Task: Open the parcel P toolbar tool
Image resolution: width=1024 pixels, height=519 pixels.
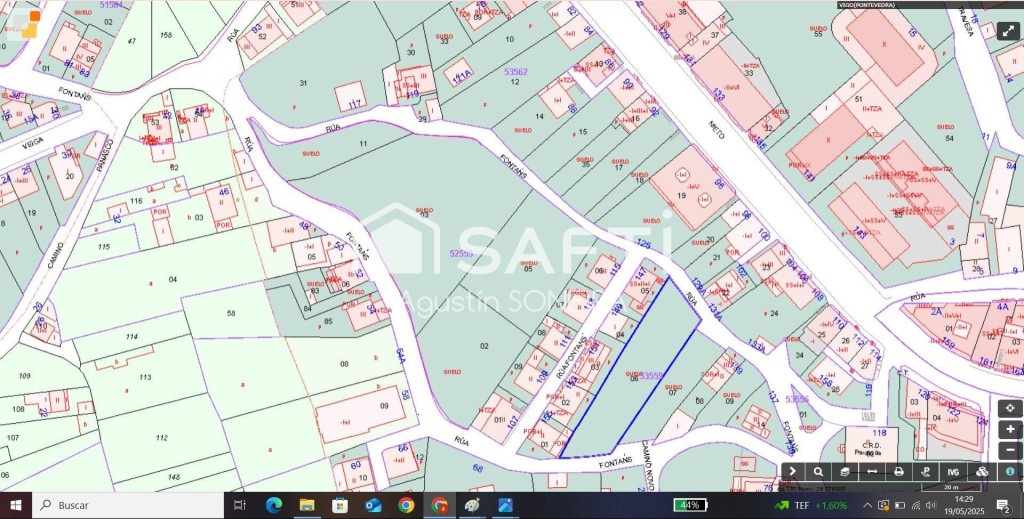Action: click(x=926, y=471)
